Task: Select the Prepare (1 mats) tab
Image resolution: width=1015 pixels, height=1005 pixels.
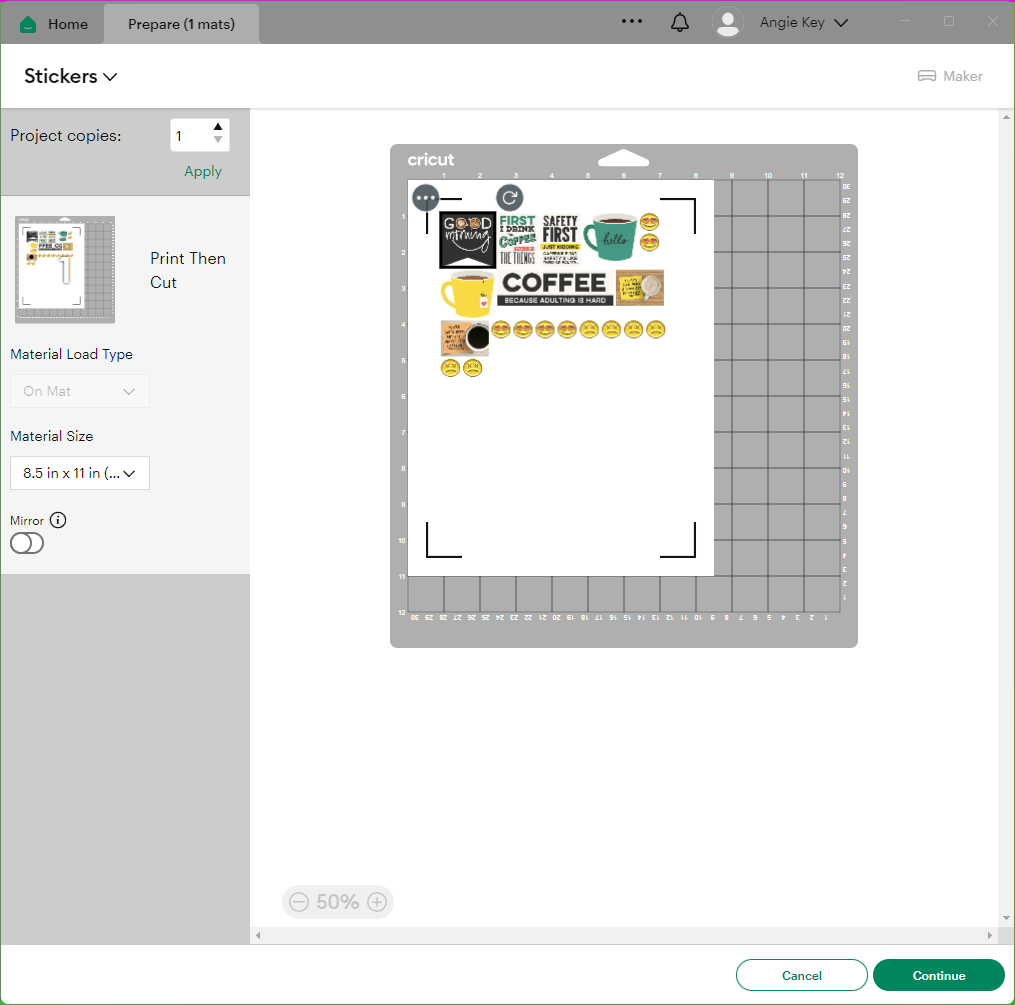Action: (x=181, y=24)
